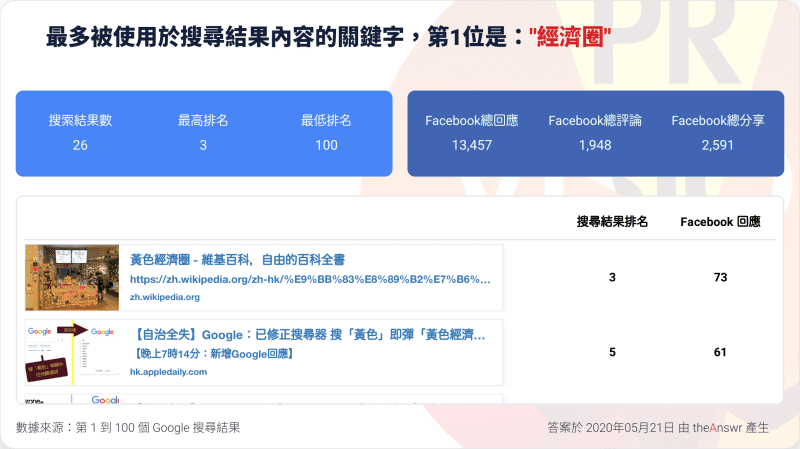Click the lowest rank value 100

tap(327, 145)
